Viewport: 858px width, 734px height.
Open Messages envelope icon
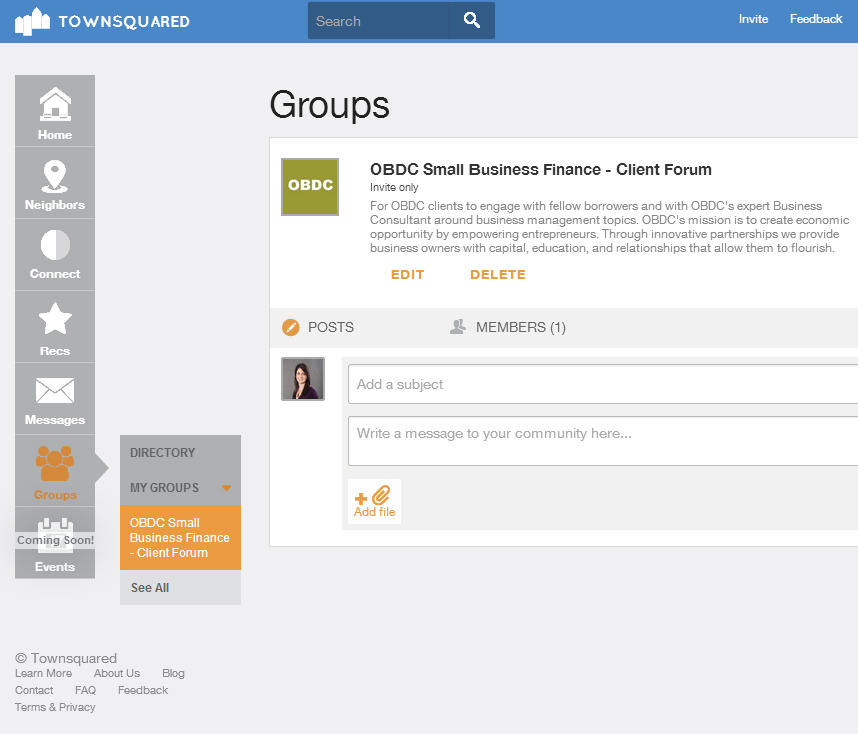point(55,391)
